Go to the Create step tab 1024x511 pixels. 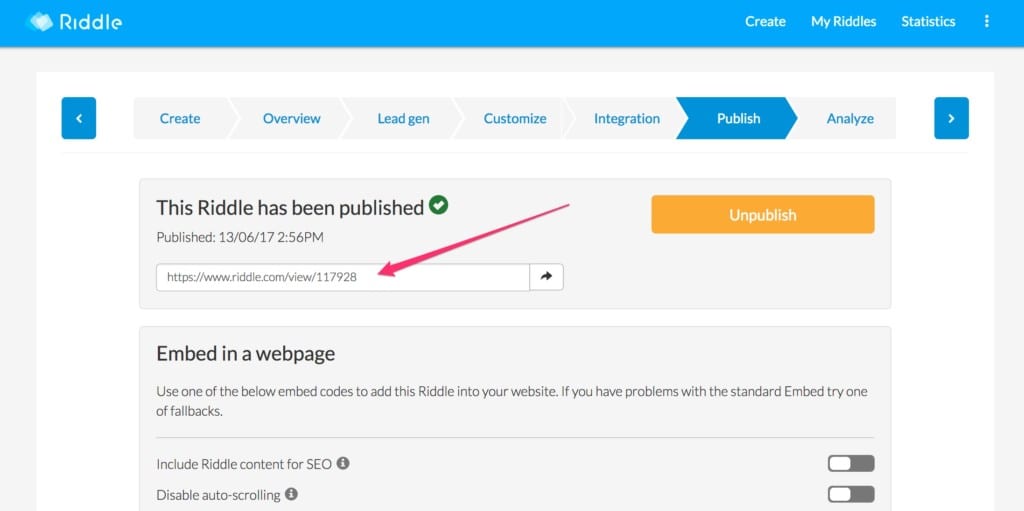[180, 118]
